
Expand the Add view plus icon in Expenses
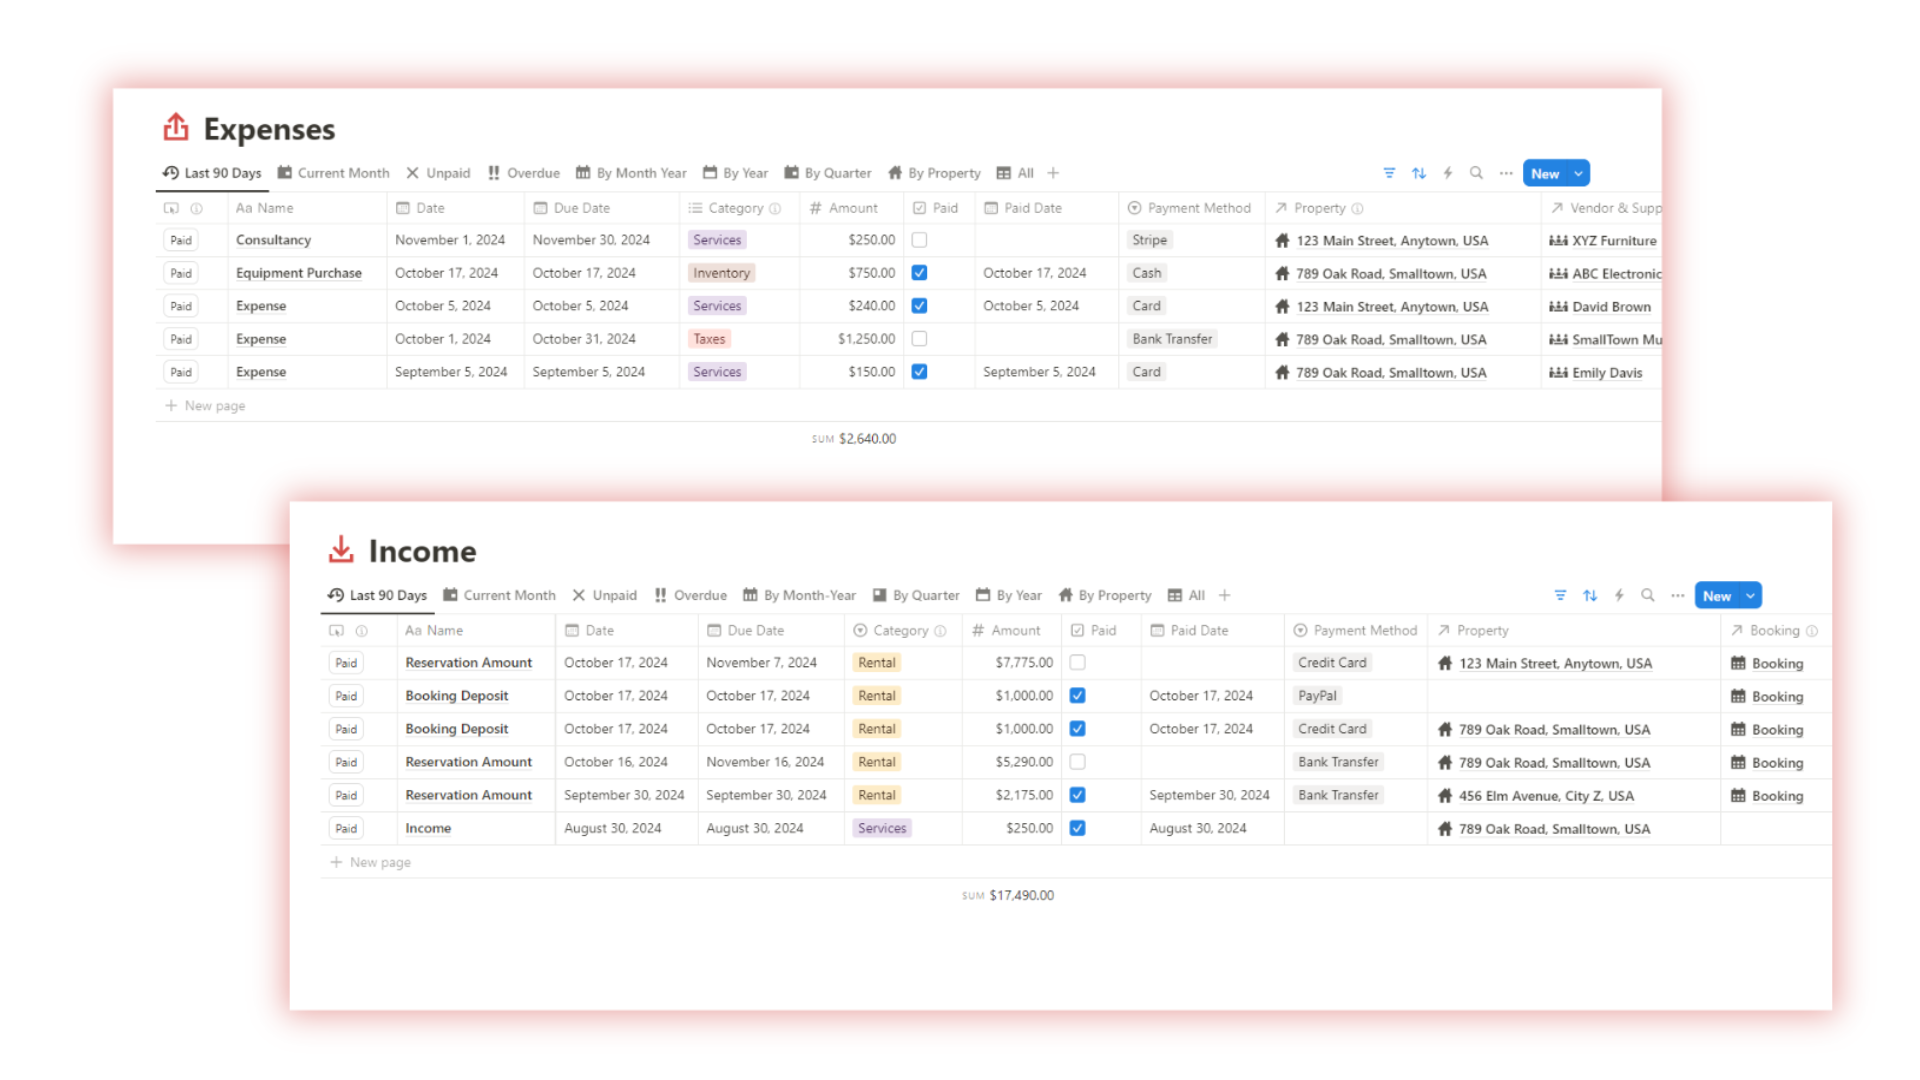pyautogui.click(x=1054, y=173)
